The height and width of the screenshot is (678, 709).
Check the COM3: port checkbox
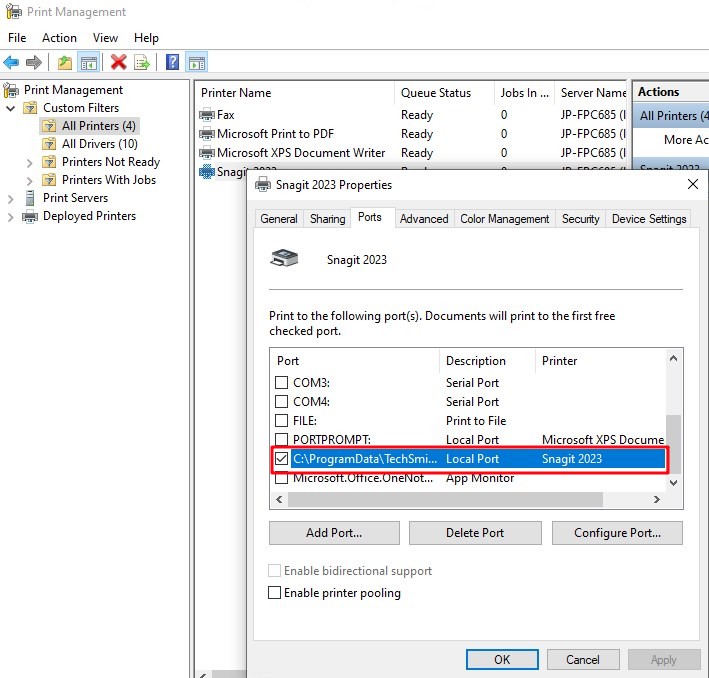coord(281,383)
